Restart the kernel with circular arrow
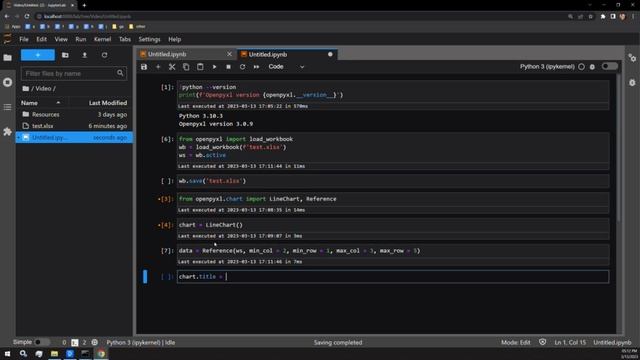Screen dimensions: 640x360 (x=242, y=67)
